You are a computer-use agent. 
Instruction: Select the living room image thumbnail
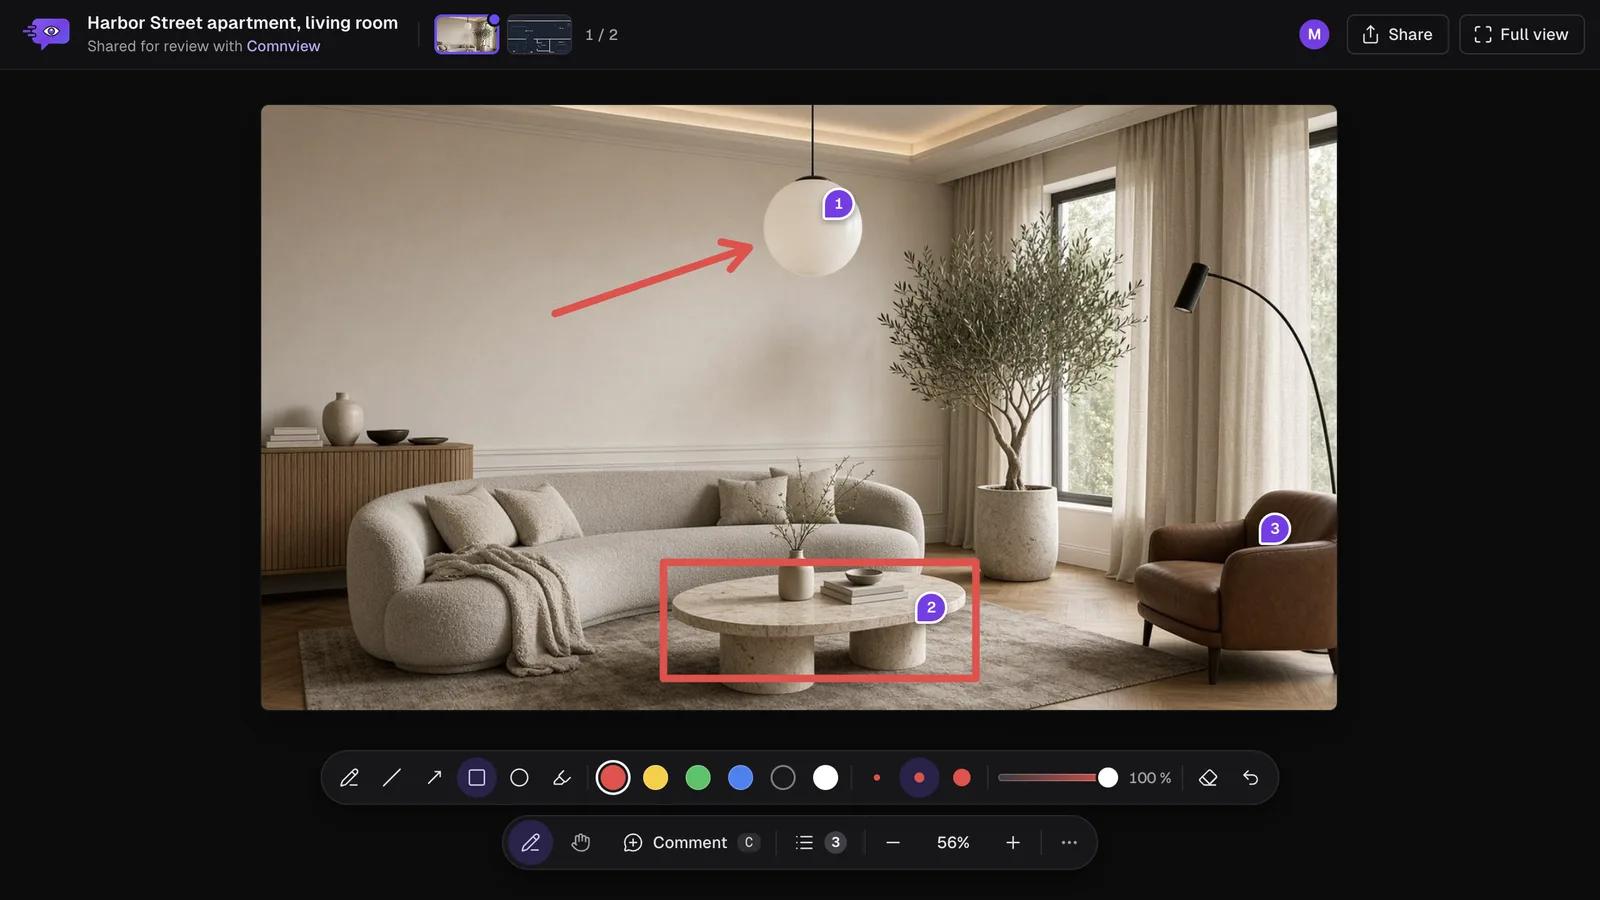[466, 35]
